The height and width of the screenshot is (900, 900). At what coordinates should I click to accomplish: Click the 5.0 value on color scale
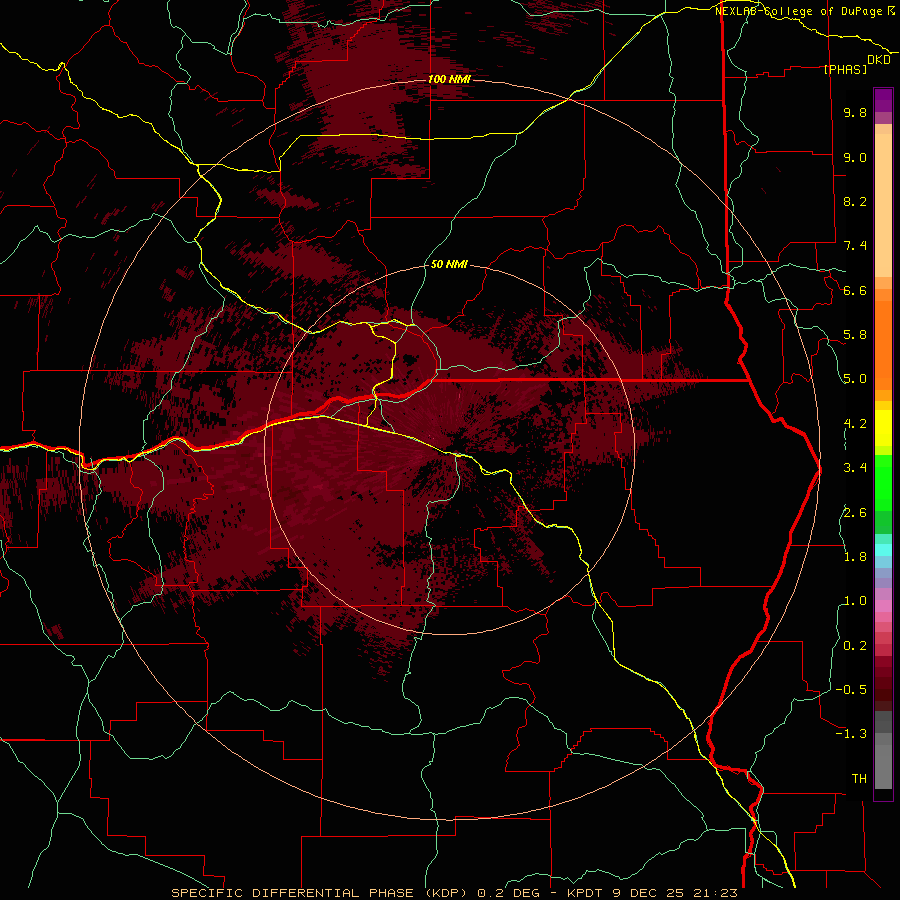[855, 379]
